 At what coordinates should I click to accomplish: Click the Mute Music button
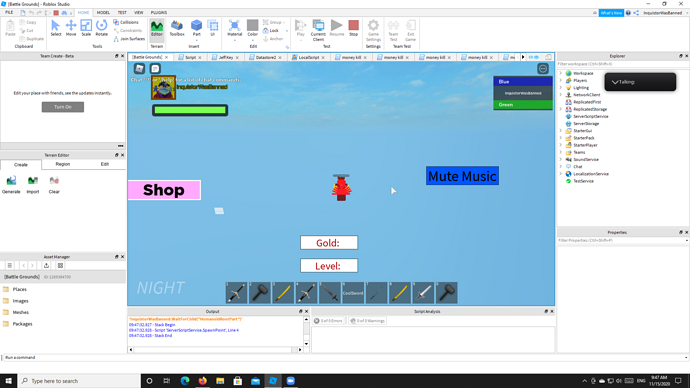click(x=462, y=176)
